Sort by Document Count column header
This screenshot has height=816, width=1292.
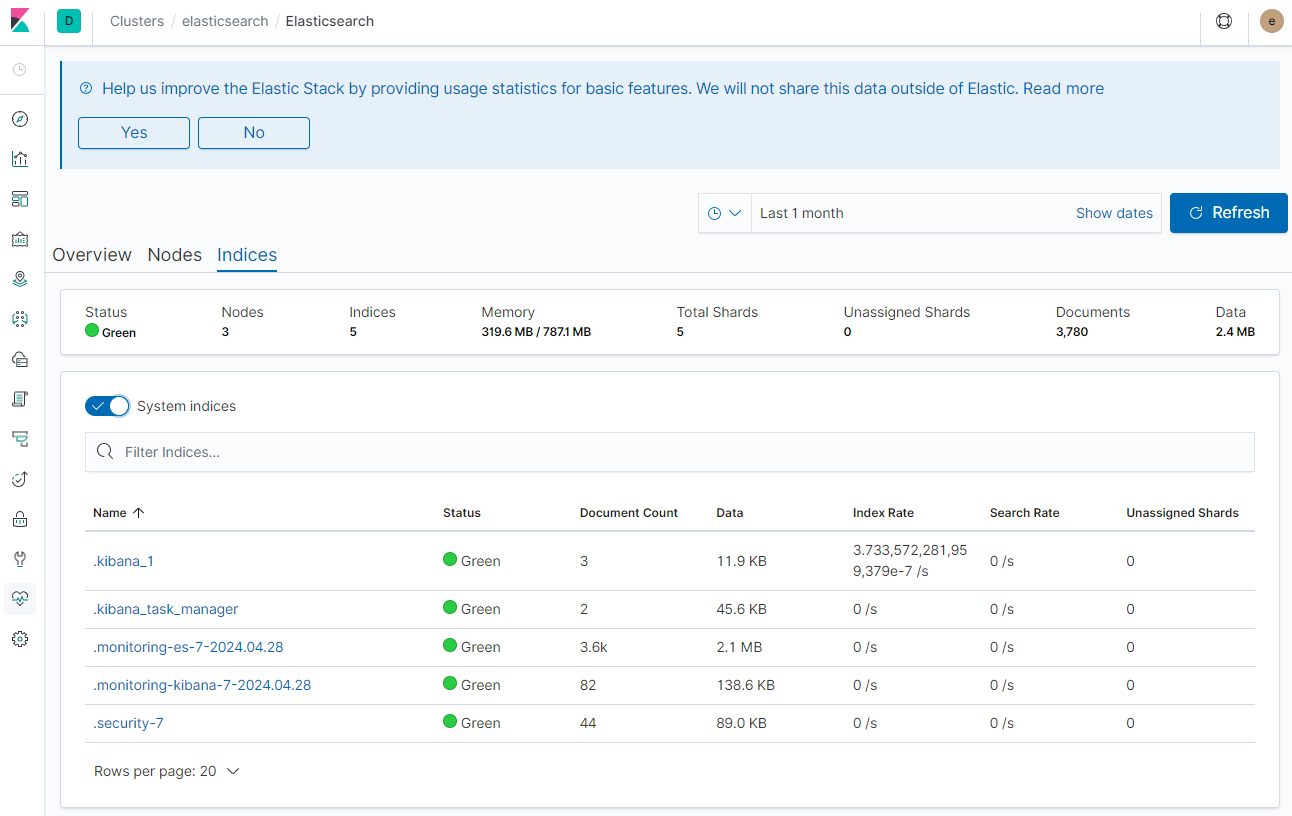pyautogui.click(x=629, y=513)
